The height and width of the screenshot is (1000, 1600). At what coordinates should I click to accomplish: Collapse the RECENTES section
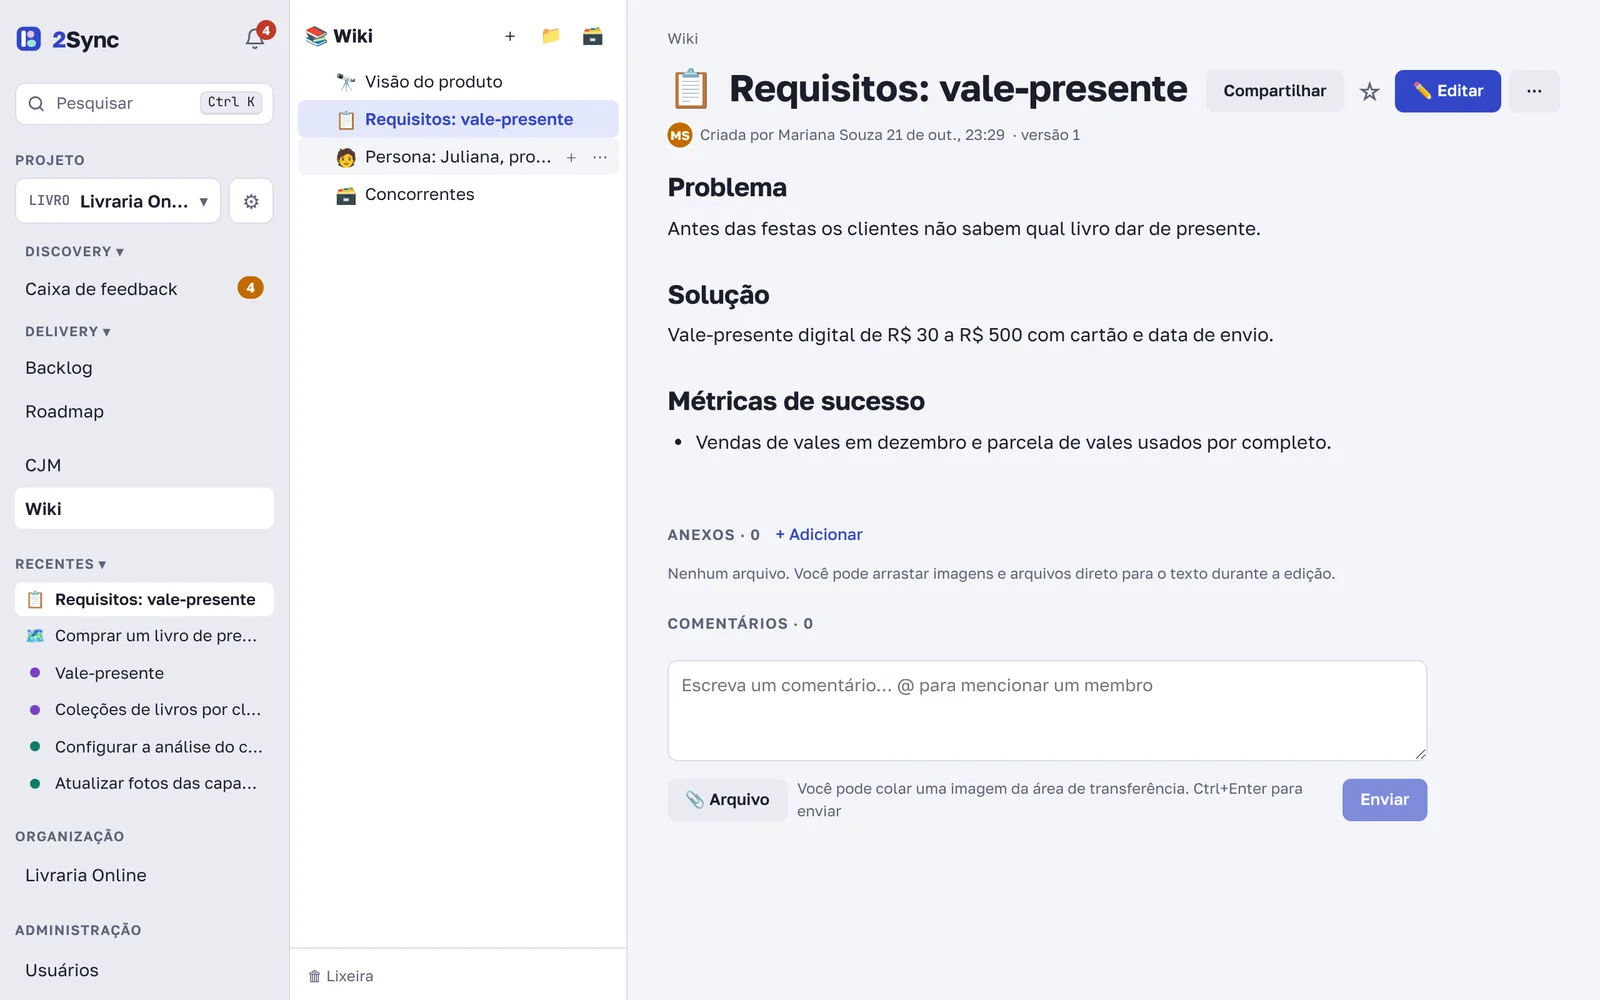pos(61,564)
